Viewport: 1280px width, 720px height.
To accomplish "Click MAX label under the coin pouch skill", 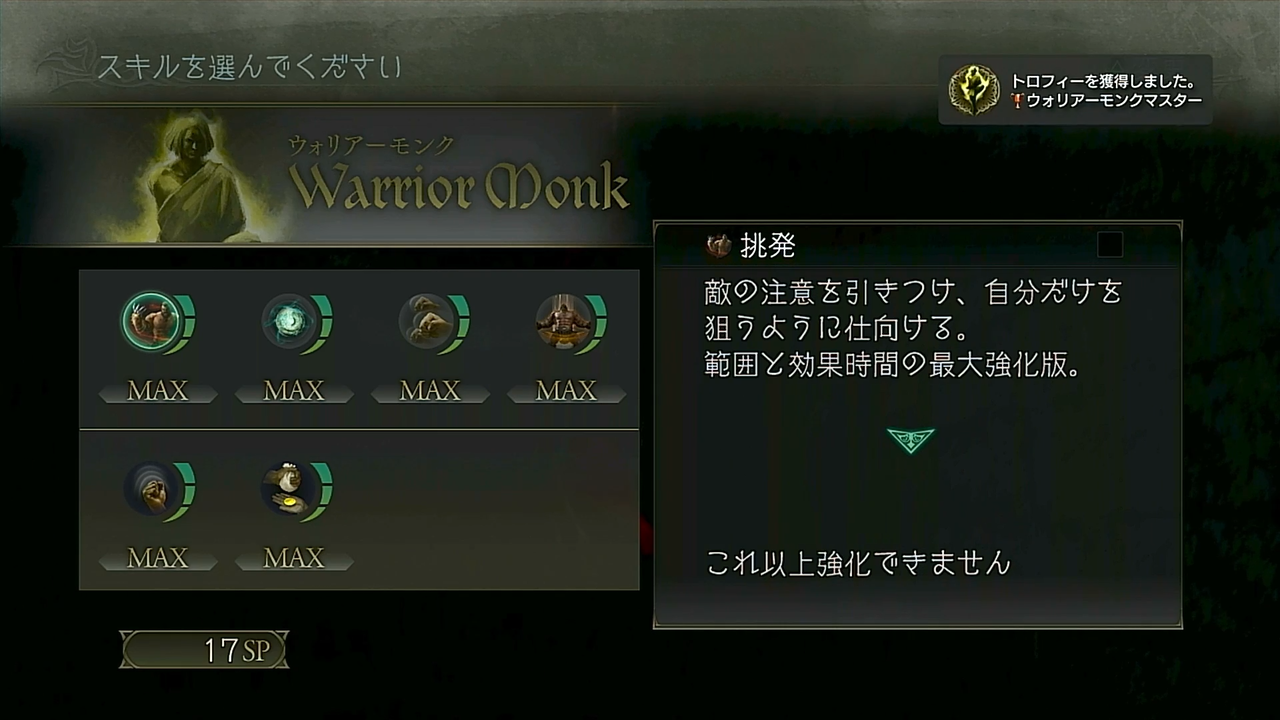I will click(x=294, y=558).
